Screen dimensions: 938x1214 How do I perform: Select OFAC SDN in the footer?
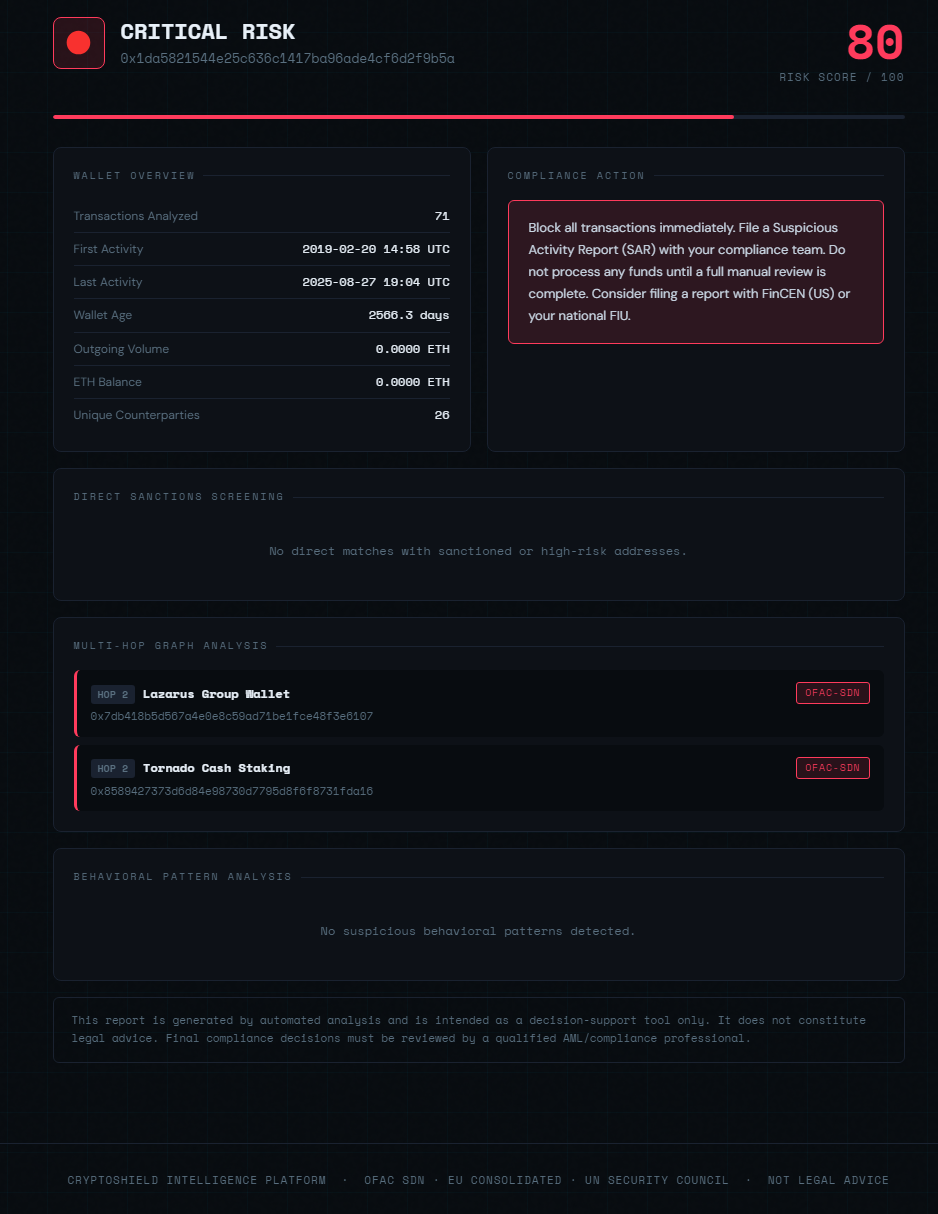394,1180
